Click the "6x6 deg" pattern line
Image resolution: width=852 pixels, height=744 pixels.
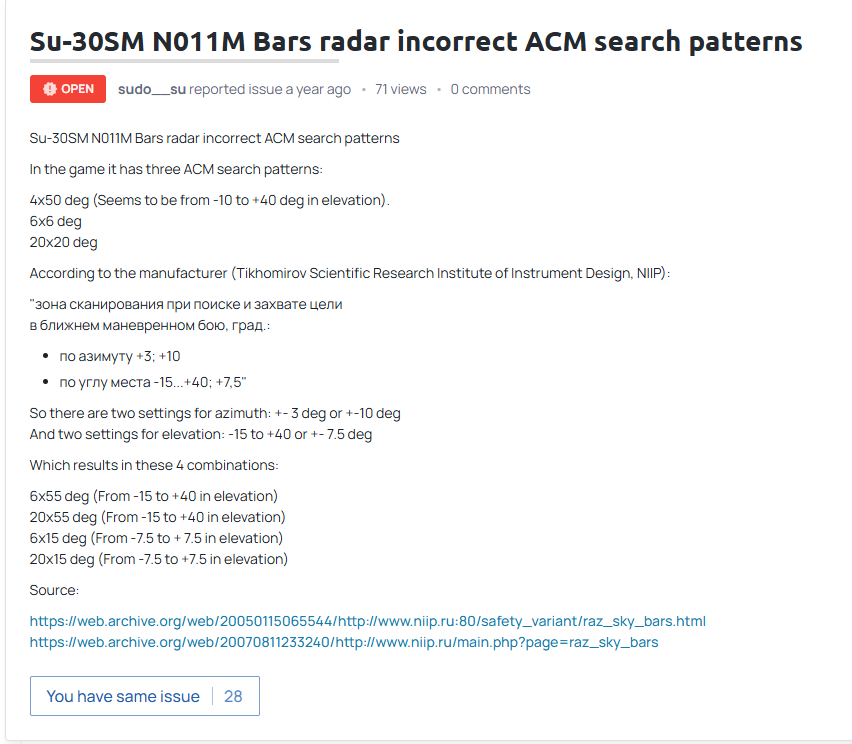(x=56, y=221)
